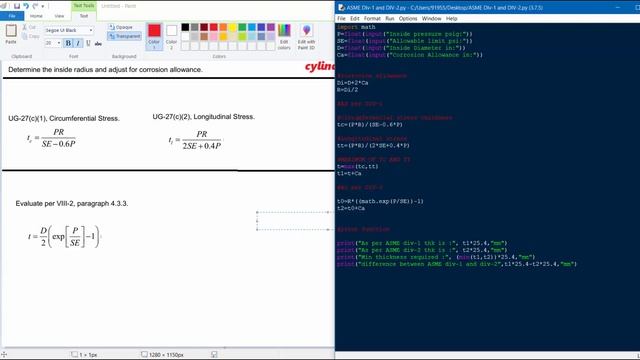Screen dimensions: 640x360
Task: Toggle Italic formatting
Action: 78,43
